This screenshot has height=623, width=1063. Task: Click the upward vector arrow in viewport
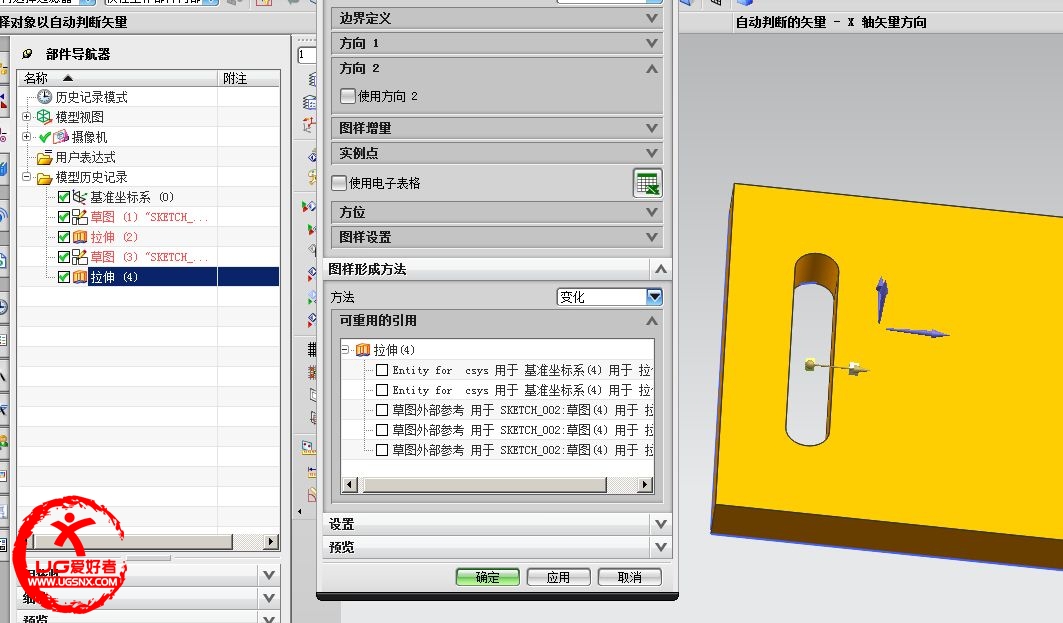(881, 298)
